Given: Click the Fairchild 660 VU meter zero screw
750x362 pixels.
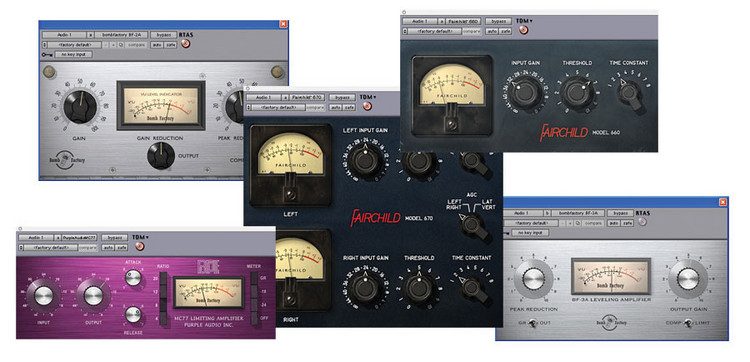Looking at the screenshot, I should (451, 124).
